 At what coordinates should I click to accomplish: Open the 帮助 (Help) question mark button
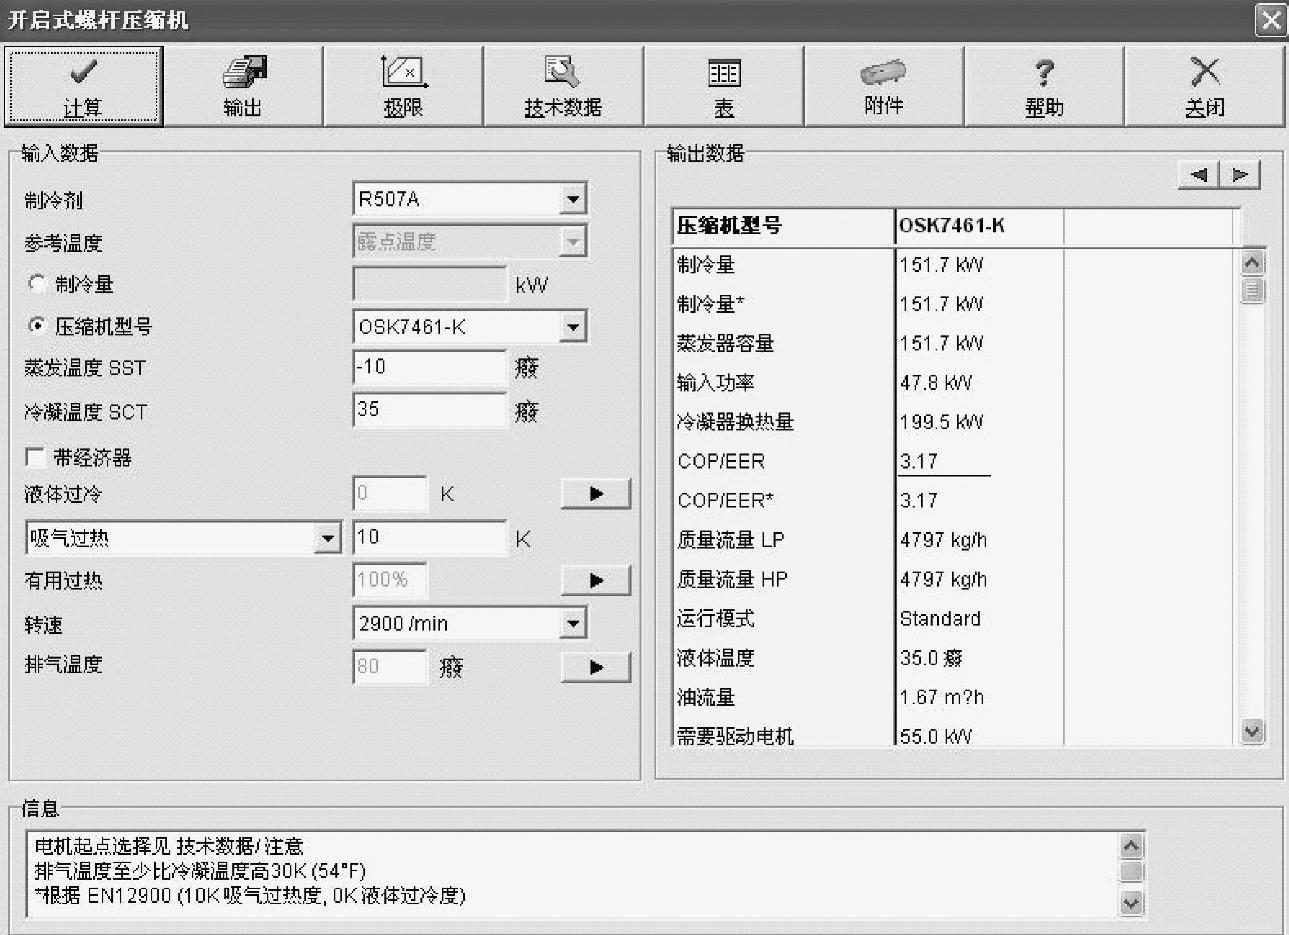tap(1044, 87)
